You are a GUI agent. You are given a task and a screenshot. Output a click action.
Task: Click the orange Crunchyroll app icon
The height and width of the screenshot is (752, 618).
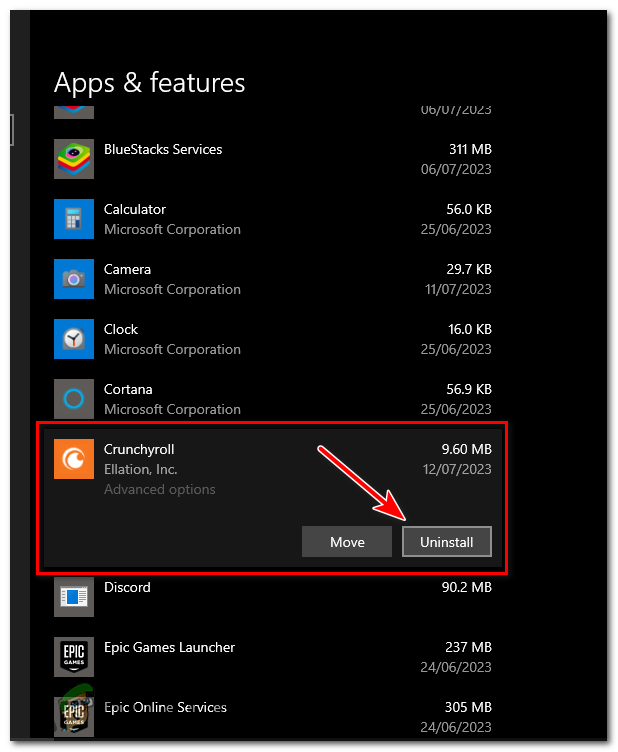click(x=74, y=458)
